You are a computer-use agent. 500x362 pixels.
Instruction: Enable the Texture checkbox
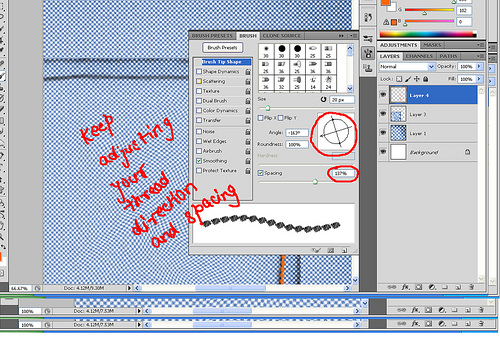[199, 91]
